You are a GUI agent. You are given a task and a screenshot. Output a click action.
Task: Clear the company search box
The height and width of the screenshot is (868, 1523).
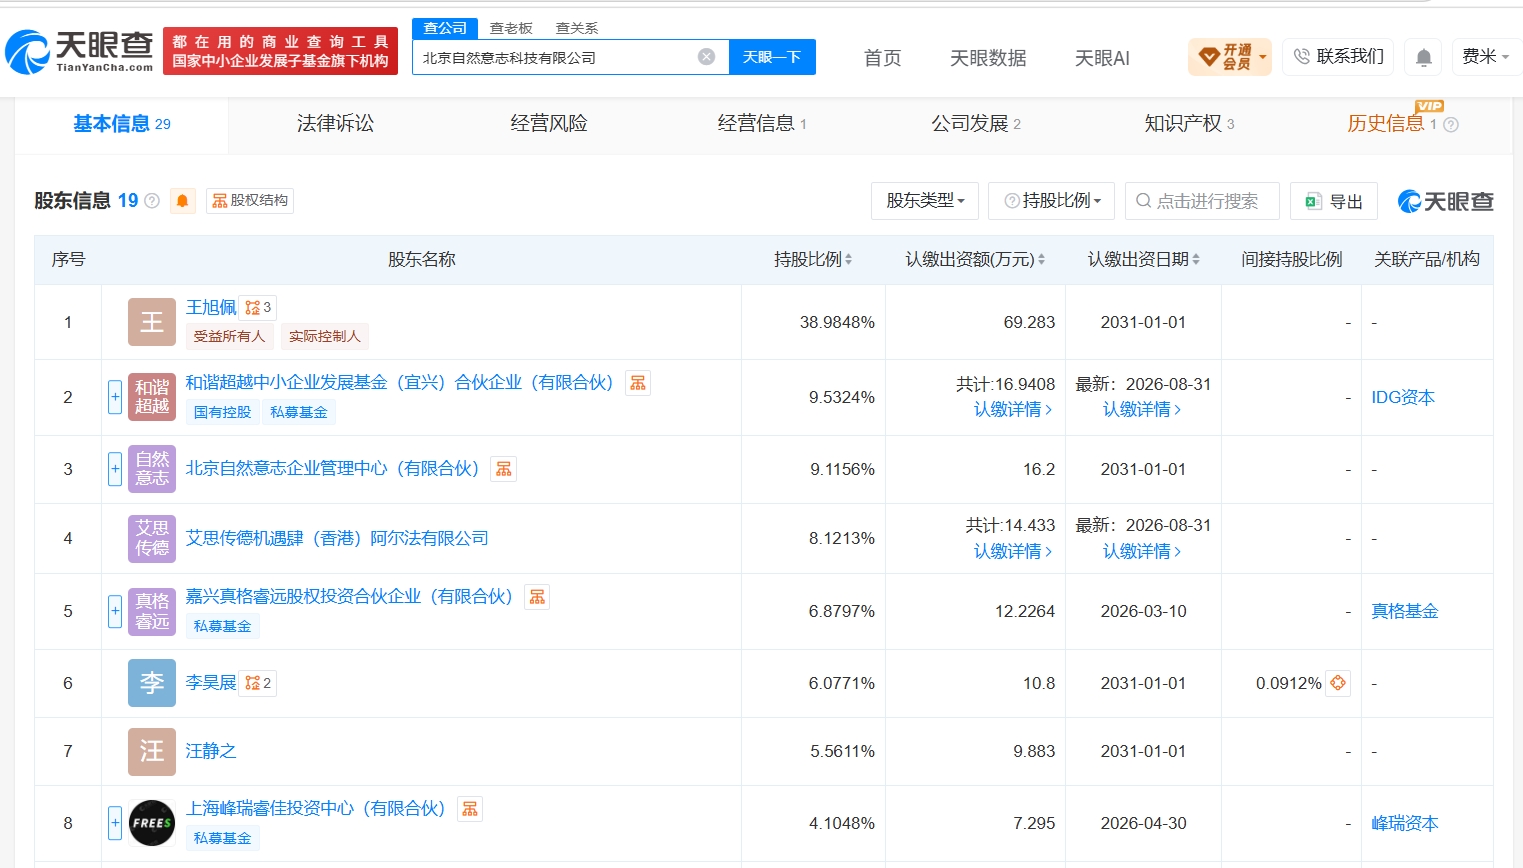tap(706, 57)
